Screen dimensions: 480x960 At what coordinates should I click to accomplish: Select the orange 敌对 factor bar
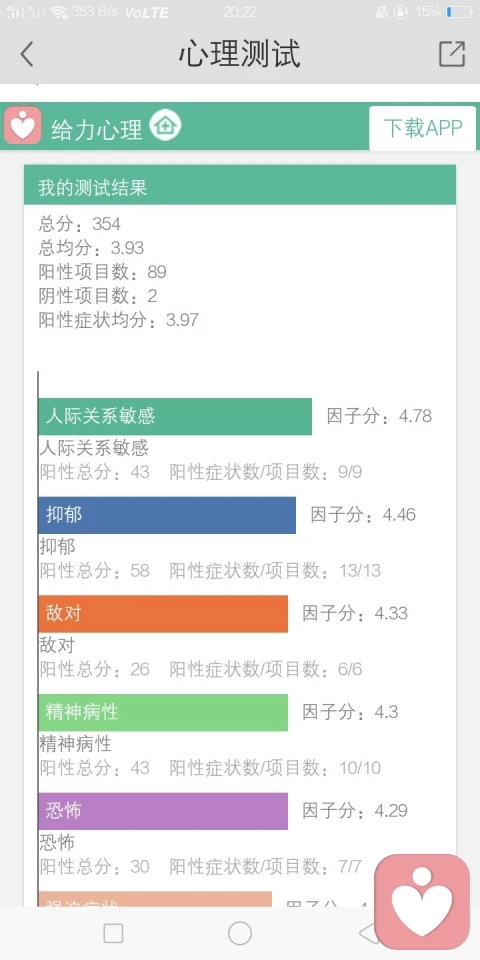[x=163, y=613]
